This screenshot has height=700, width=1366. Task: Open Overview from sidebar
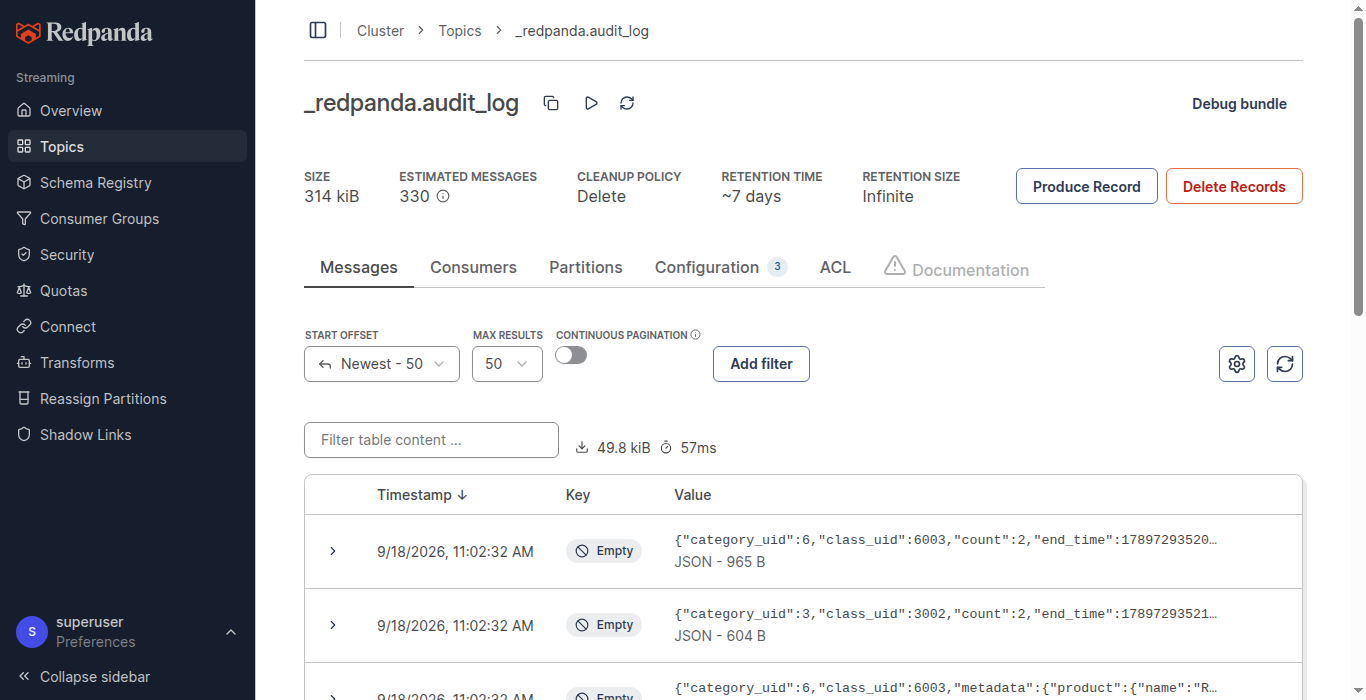pyautogui.click(x=127, y=111)
